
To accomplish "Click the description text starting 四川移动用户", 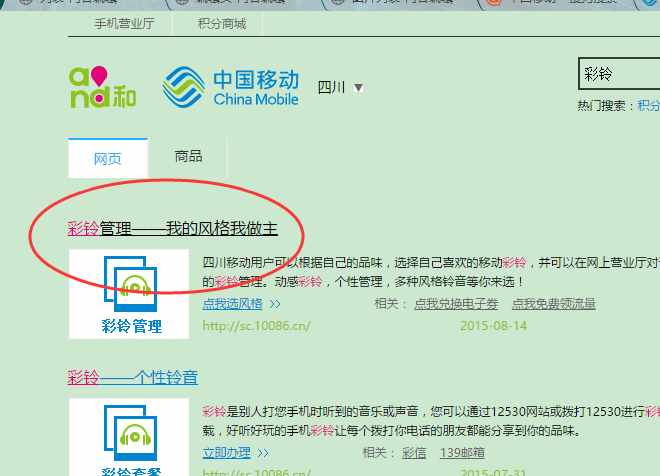I will point(431,272).
